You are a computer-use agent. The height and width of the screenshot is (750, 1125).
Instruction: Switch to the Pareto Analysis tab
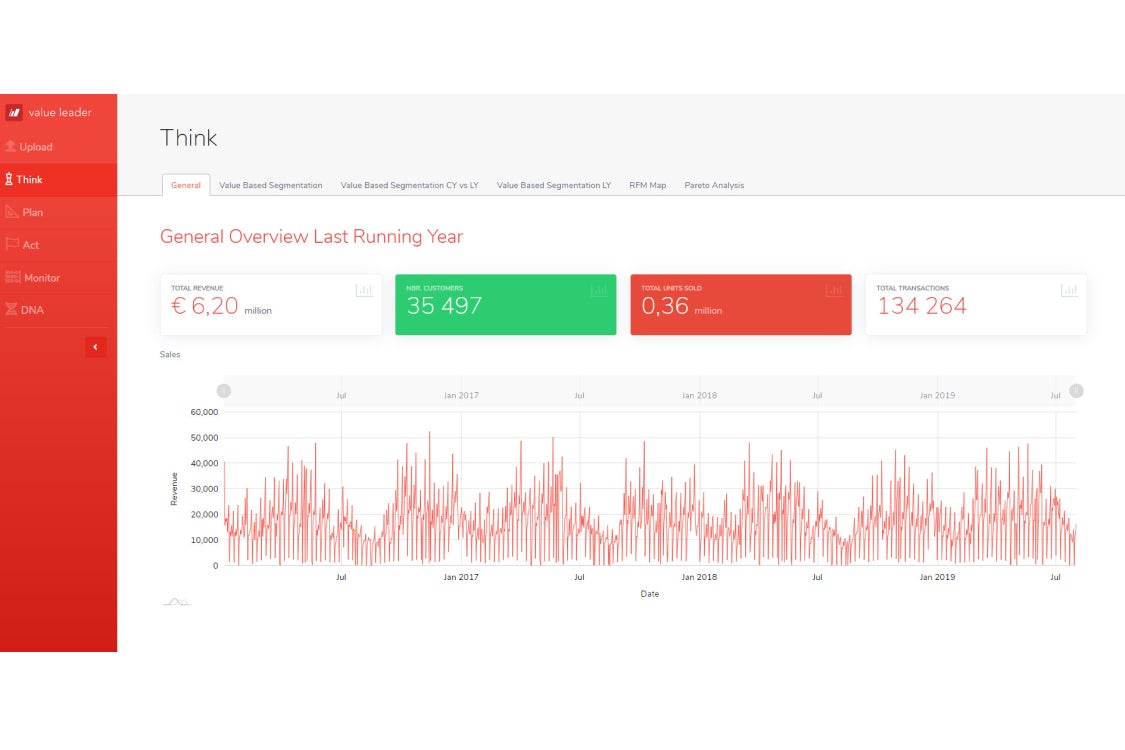click(x=714, y=185)
